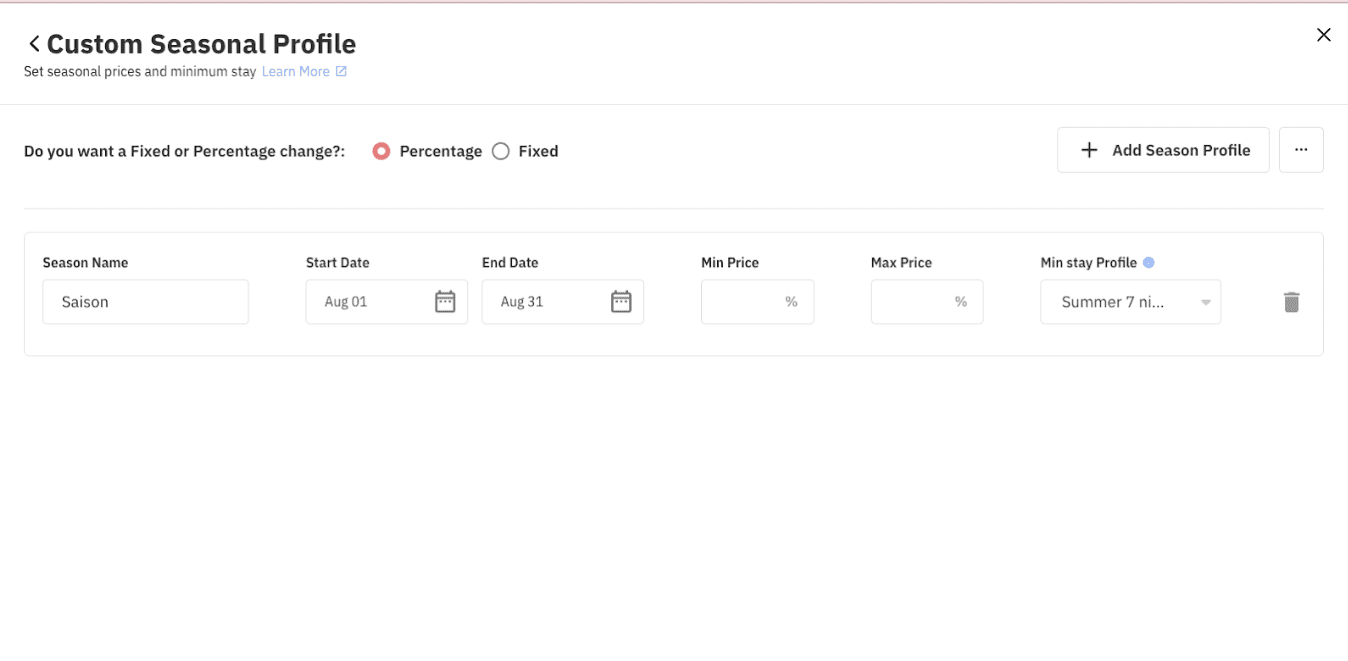This screenshot has width=1348, height=661.
Task: Select the Percentage change option
Action: (x=381, y=151)
